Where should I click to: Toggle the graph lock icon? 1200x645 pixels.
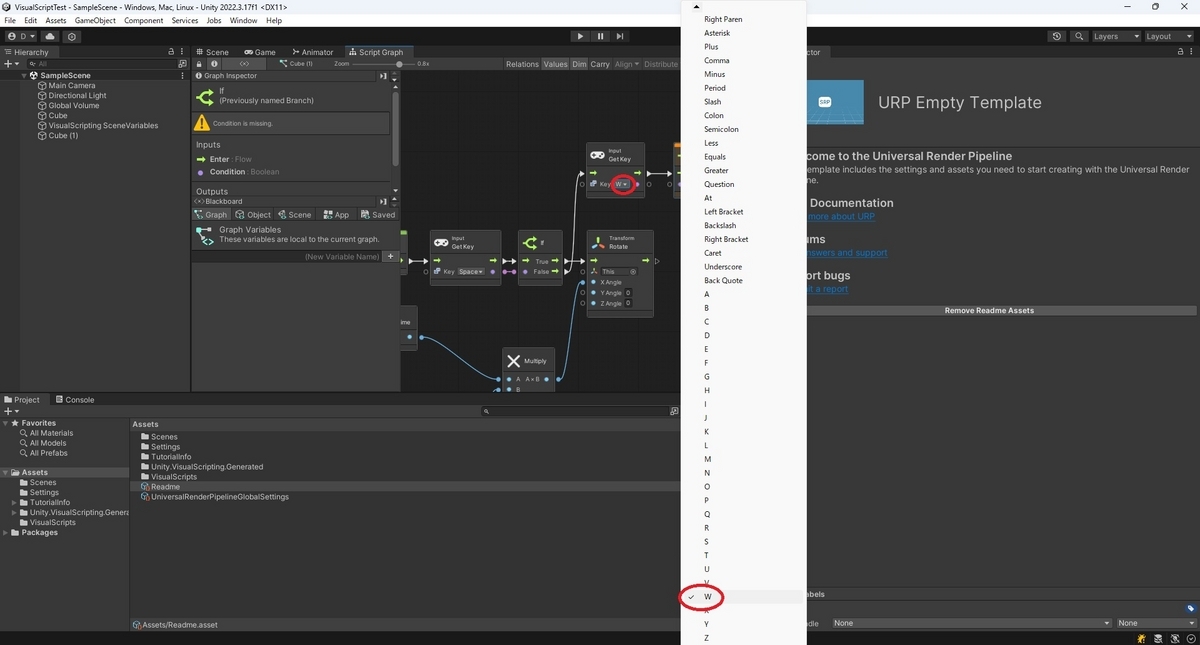click(200, 64)
